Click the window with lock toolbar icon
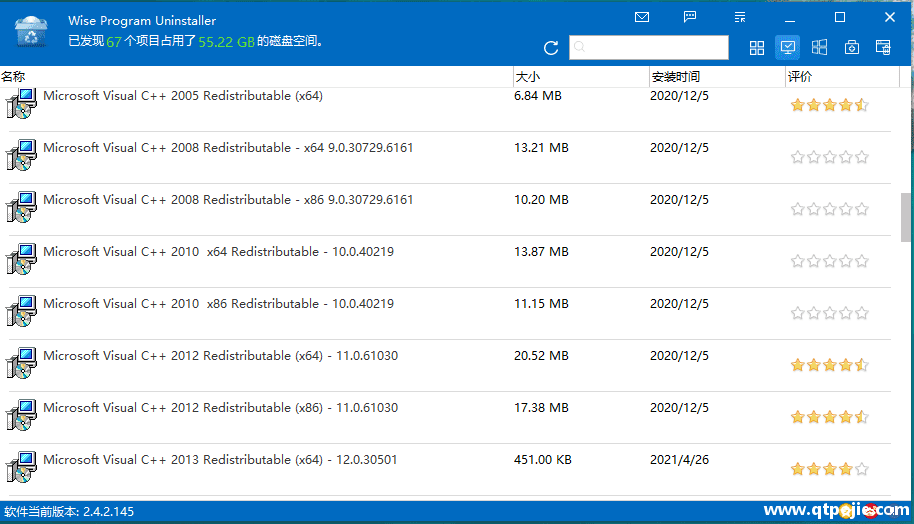The width and height of the screenshot is (914, 524). [883, 47]
